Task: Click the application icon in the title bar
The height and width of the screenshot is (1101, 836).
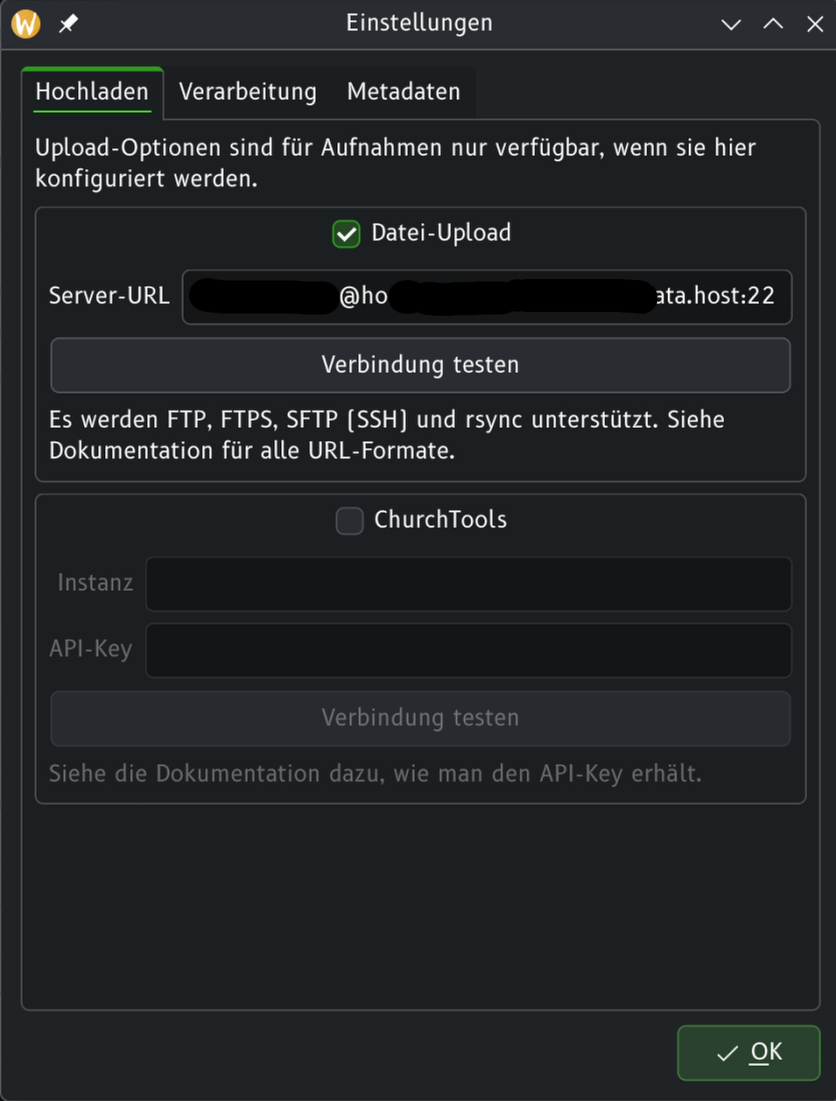Action: (25, 23)
